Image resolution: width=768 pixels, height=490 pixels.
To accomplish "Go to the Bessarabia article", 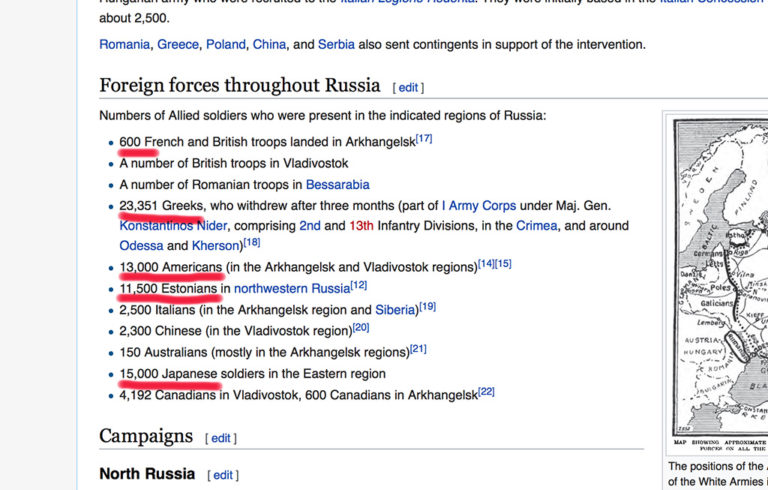I will pos(337,184).
